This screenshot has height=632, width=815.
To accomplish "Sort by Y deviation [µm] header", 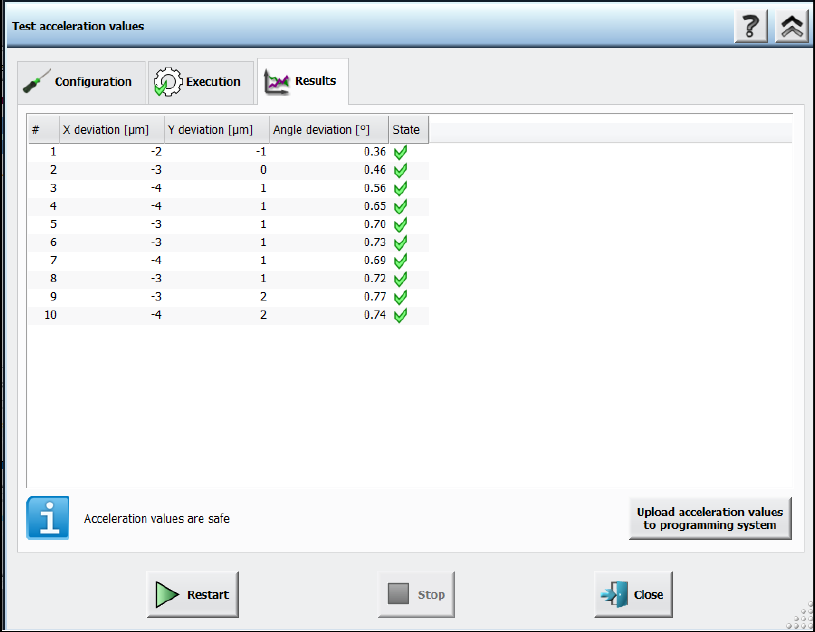I will pos(217,129).
